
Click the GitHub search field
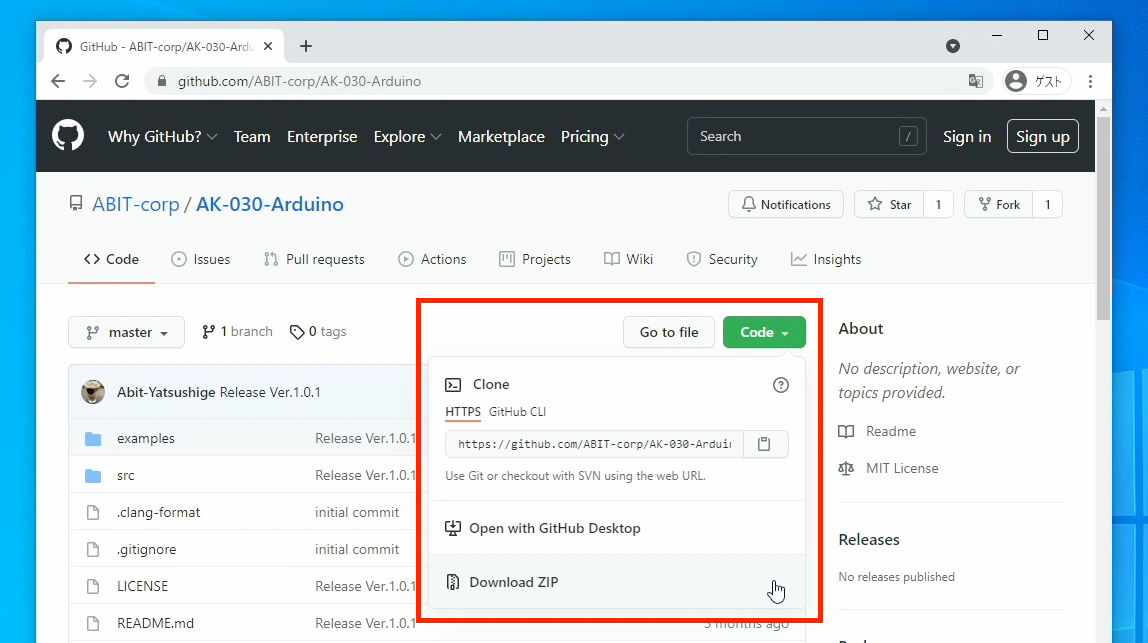[807, 136]
